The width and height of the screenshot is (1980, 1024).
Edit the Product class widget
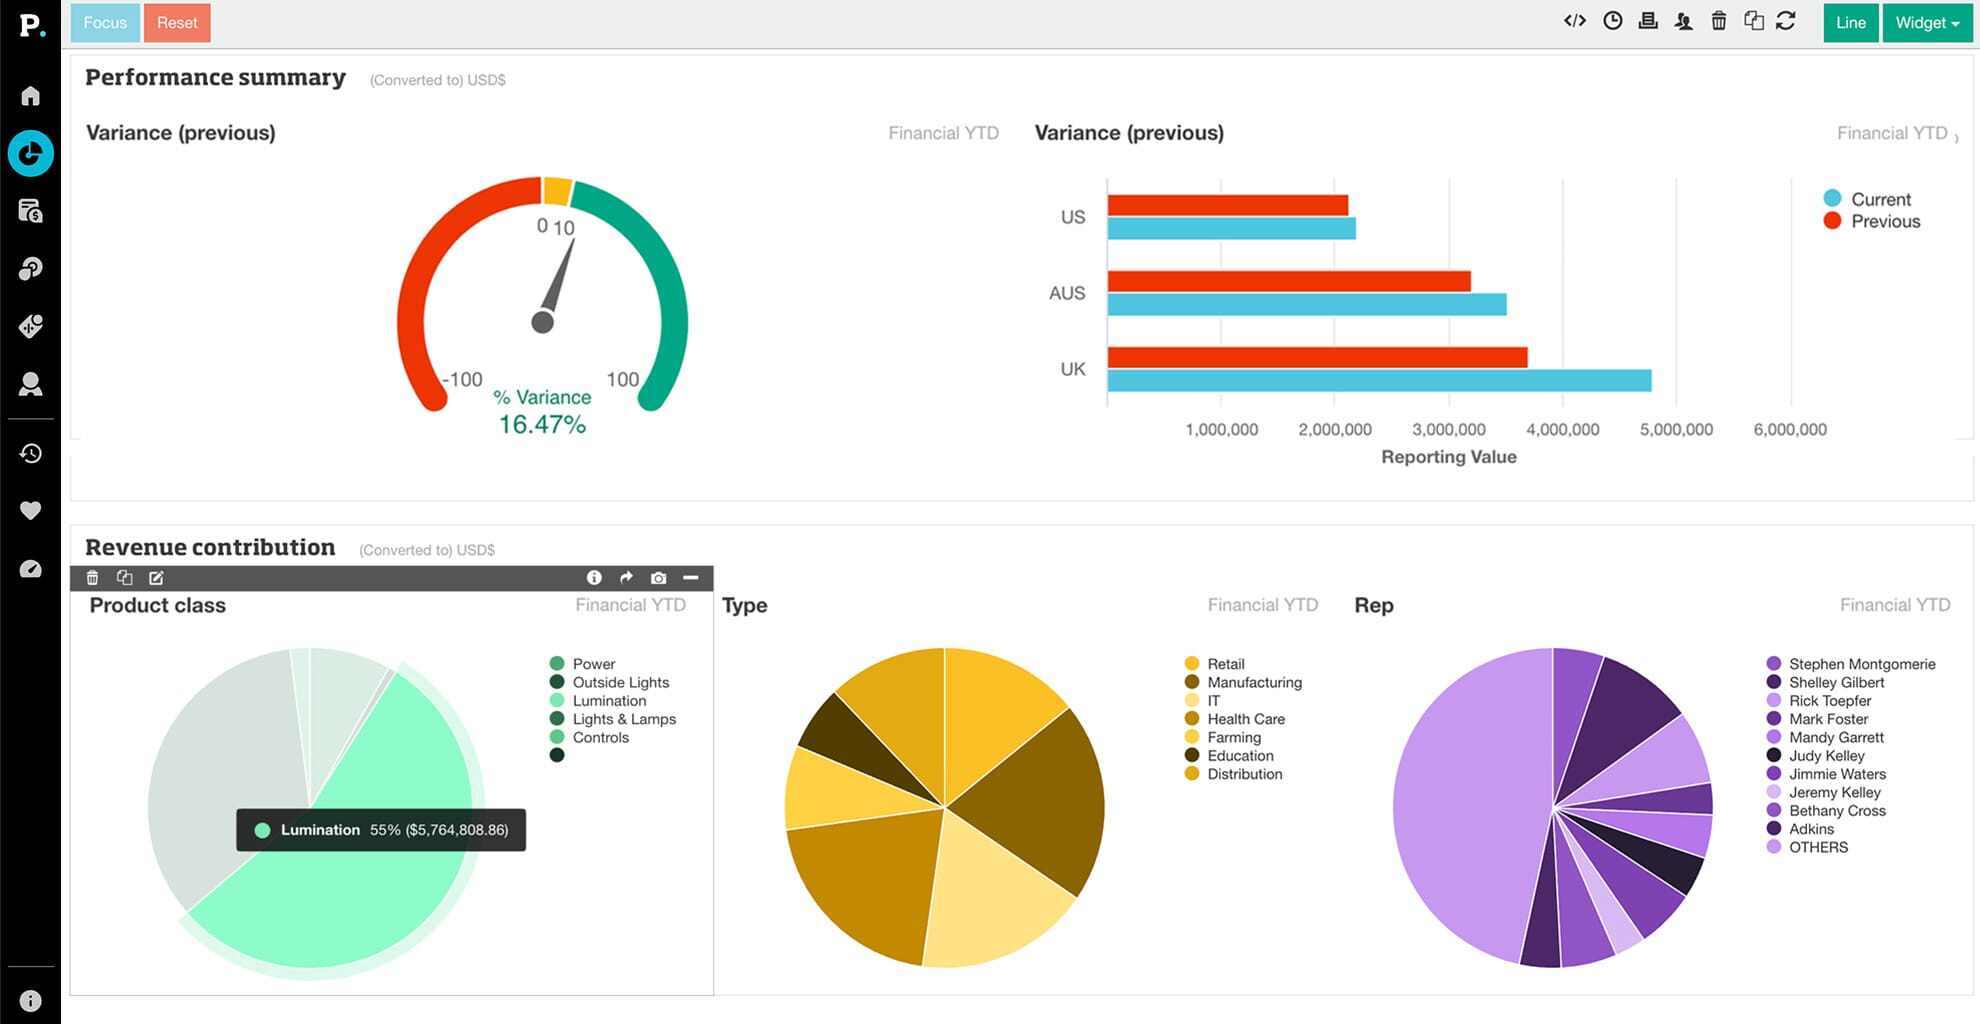click(x=156, y=578)
